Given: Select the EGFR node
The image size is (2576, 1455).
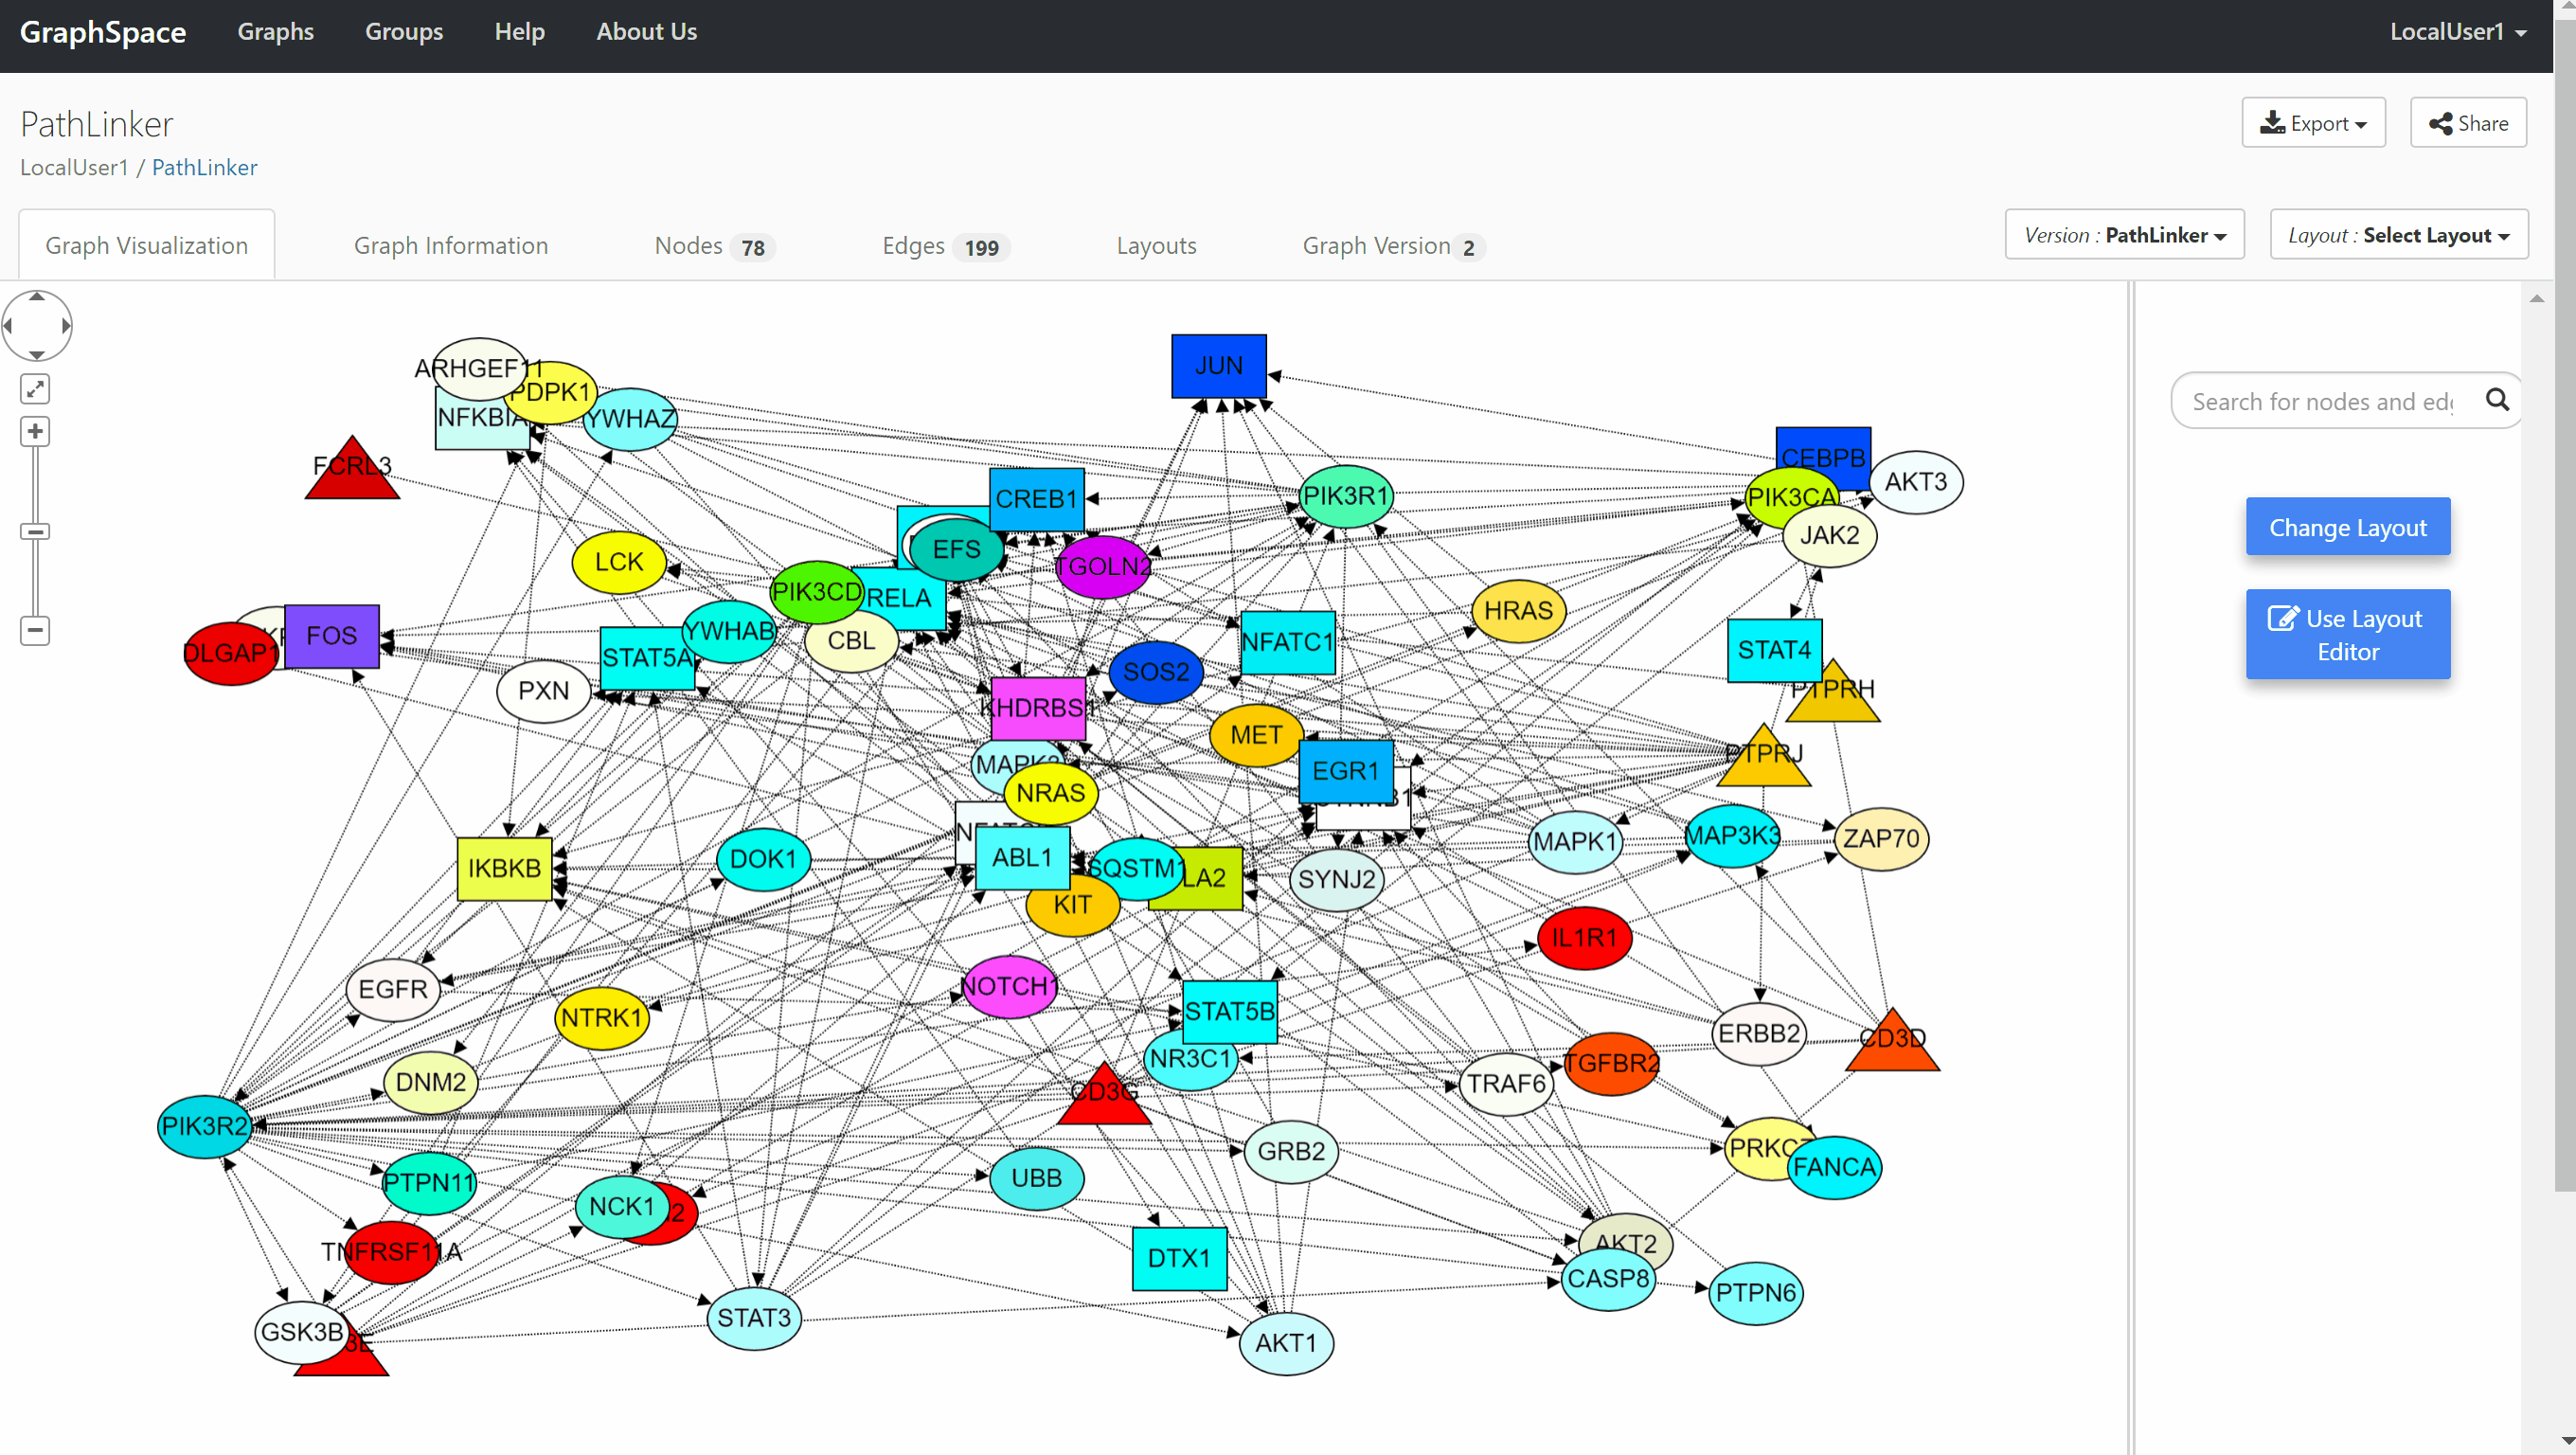Looking at the screenshot, I should [392, 989].
